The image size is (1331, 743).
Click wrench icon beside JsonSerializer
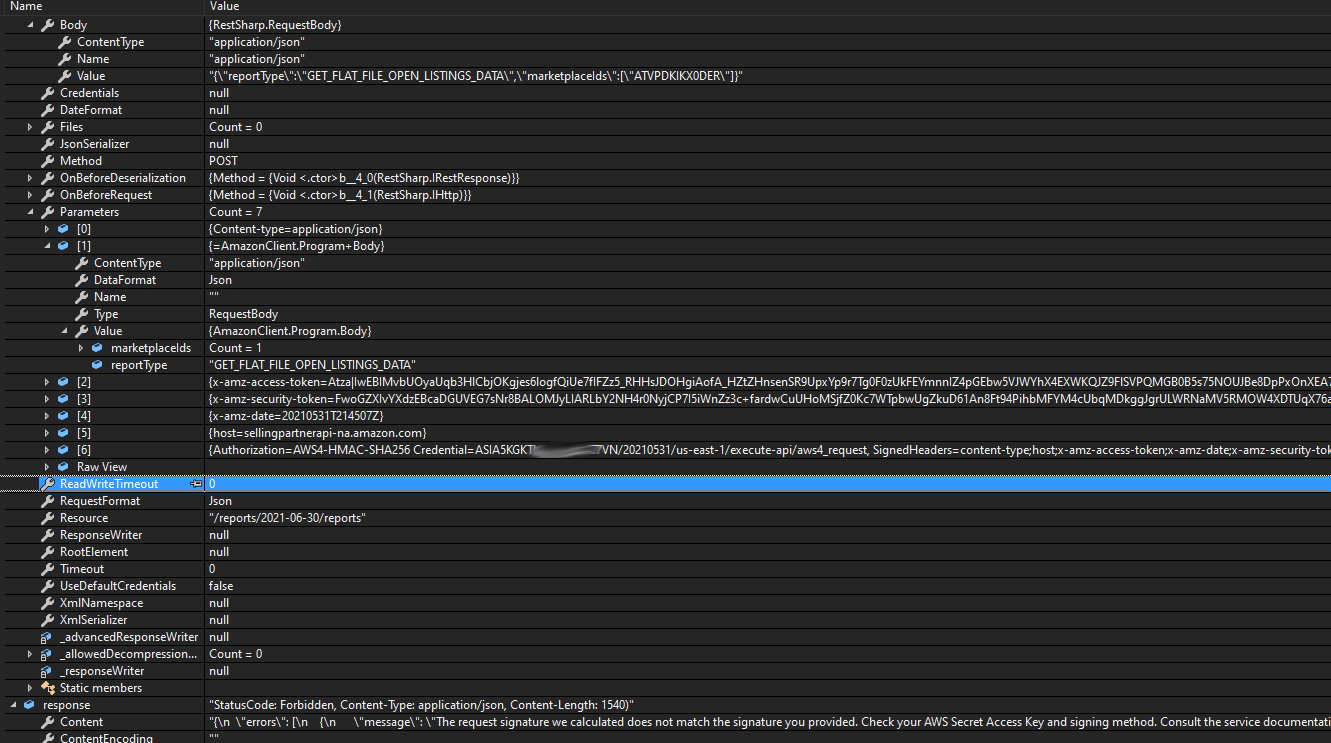coord(48,144)
